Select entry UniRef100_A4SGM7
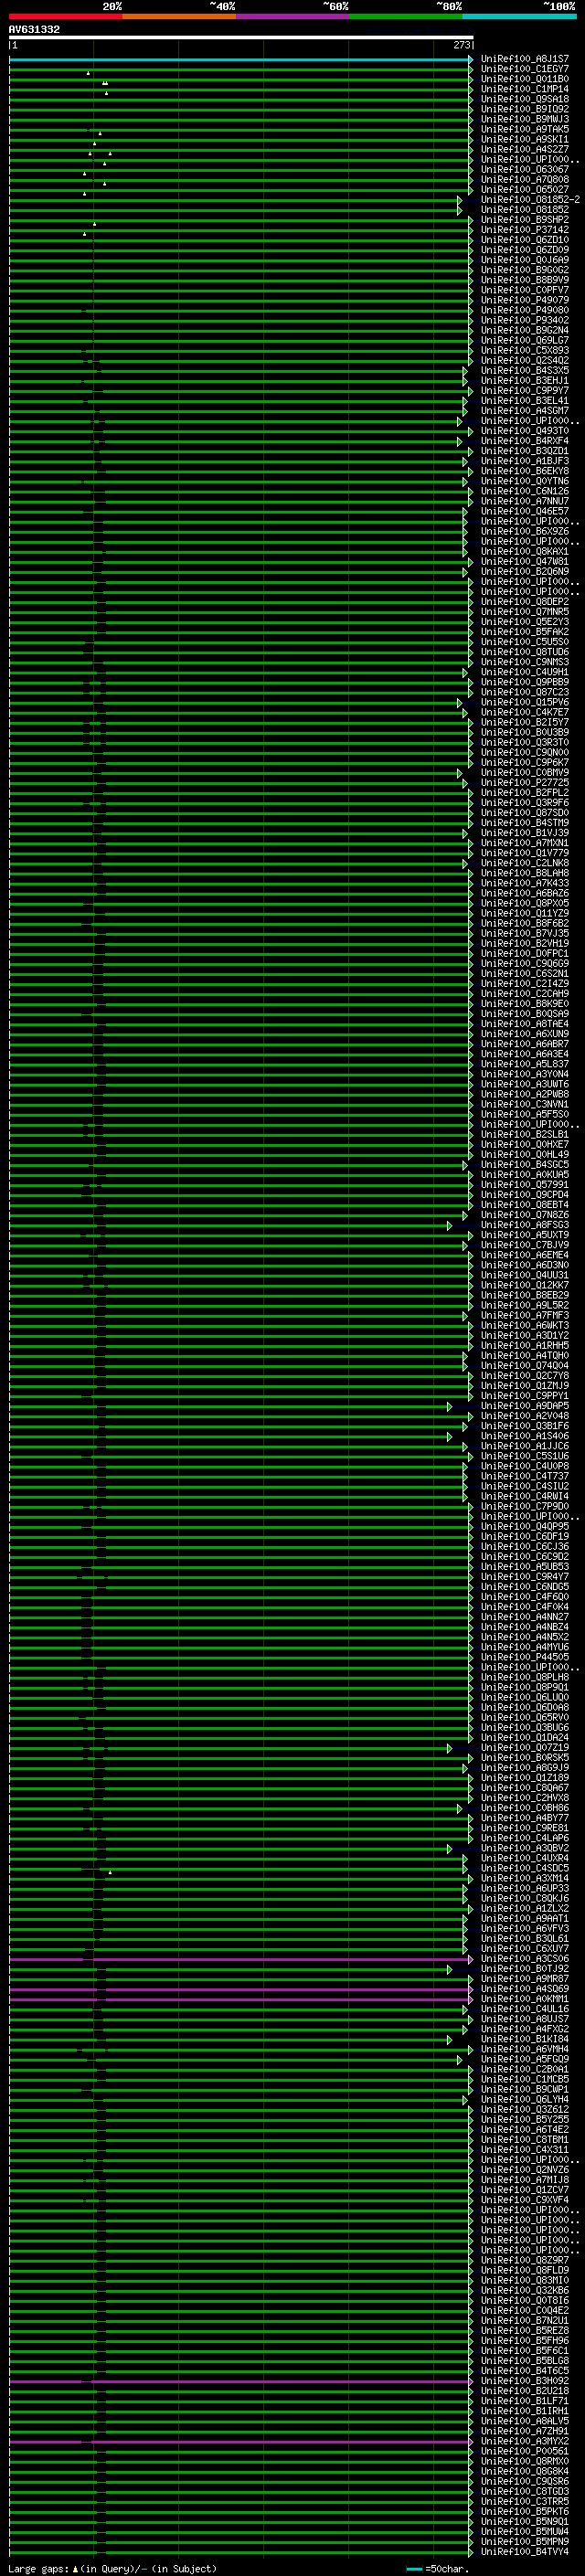 [x=525, y=411]
